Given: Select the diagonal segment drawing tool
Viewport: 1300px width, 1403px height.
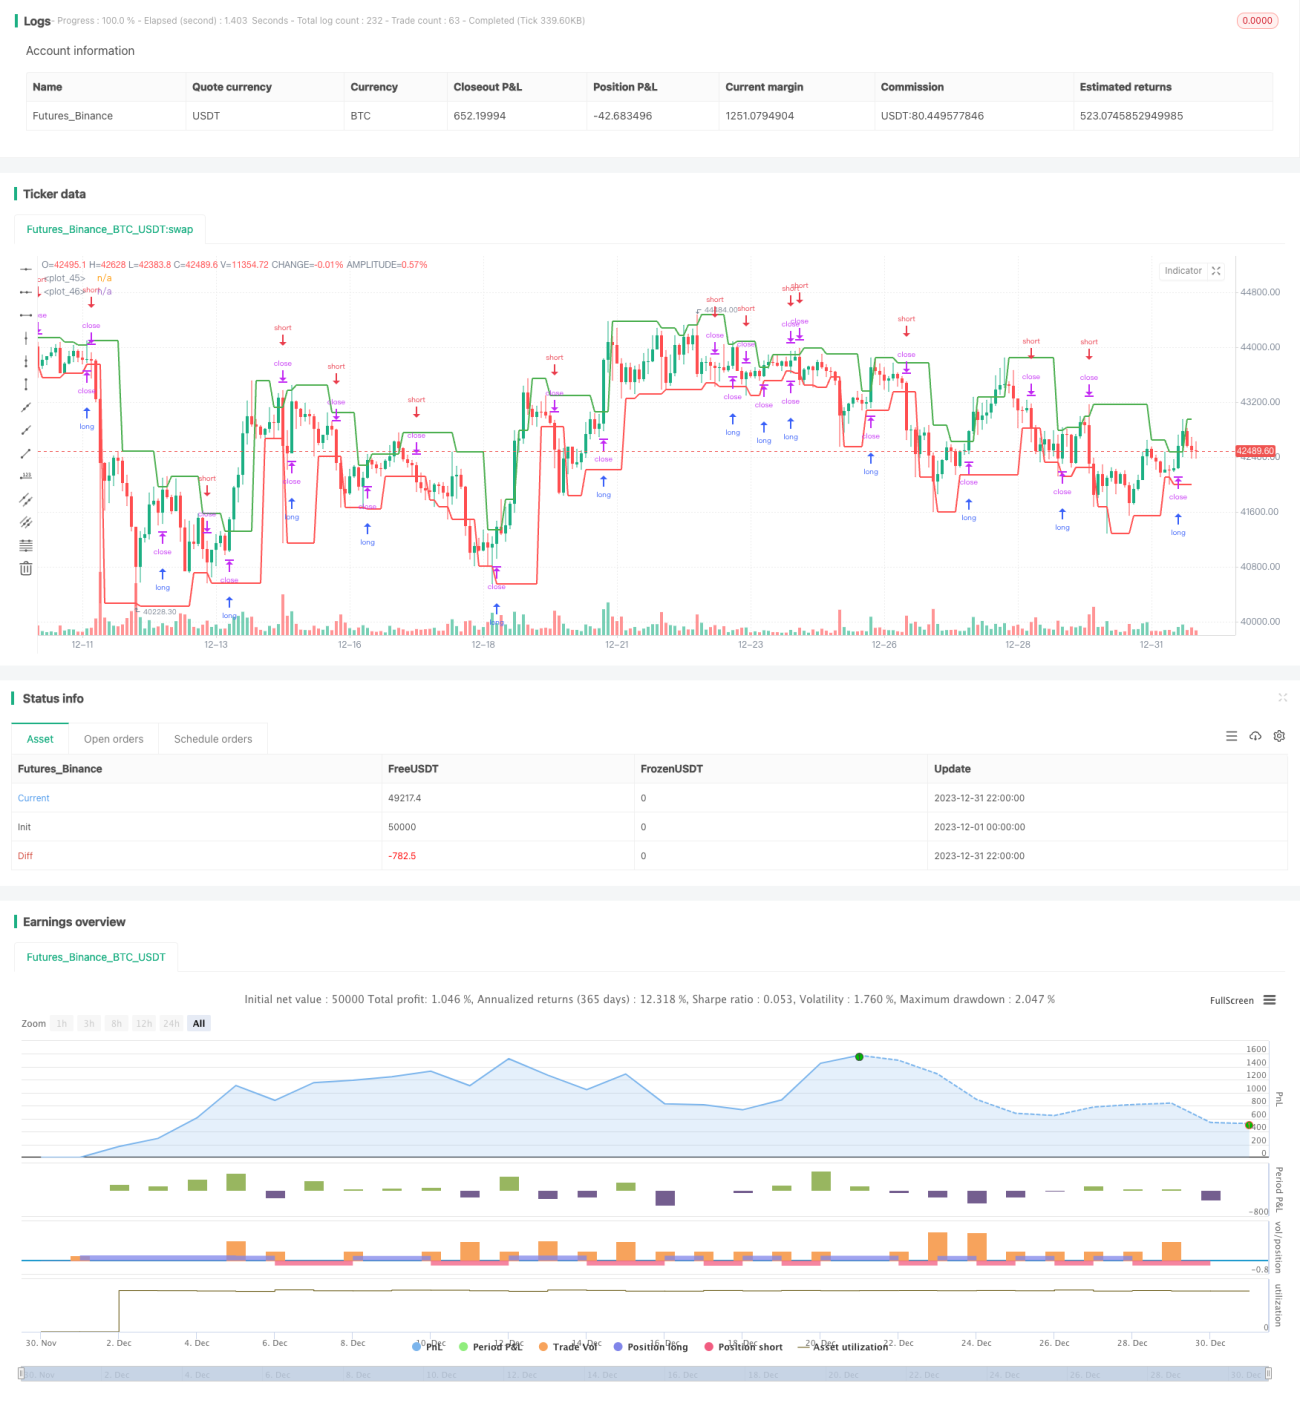Looking at the screenshot, I should [x=26, y=453].
